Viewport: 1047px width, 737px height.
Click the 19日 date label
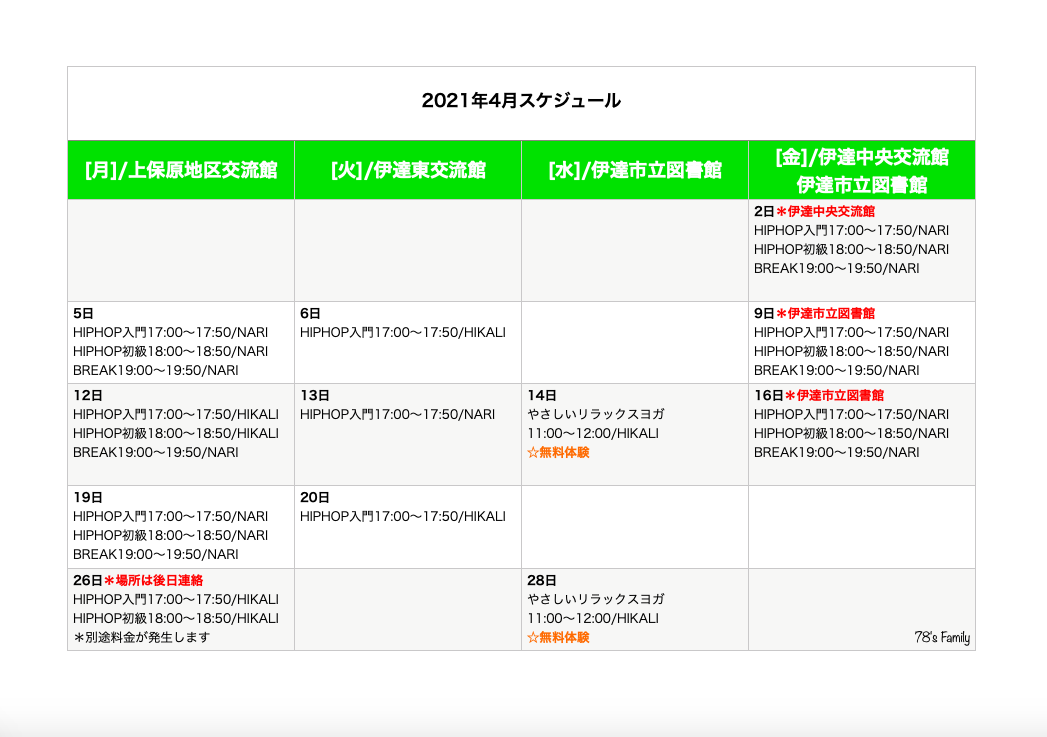(x=87, y=498)
